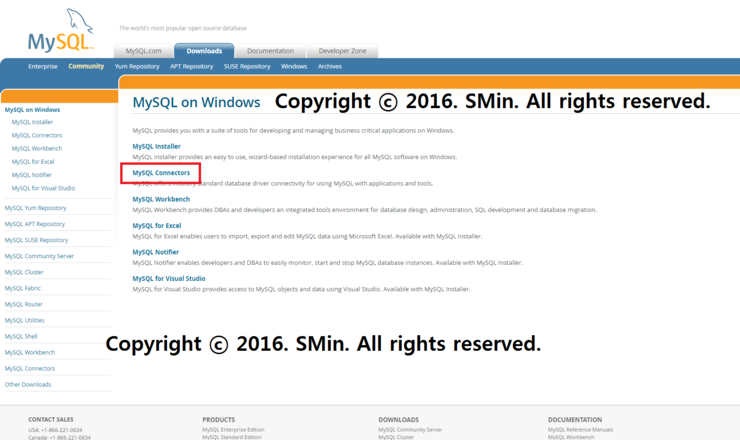
Task: Open the MySQL.com tab
Action: pyautogui.click(x=143, y=51)
